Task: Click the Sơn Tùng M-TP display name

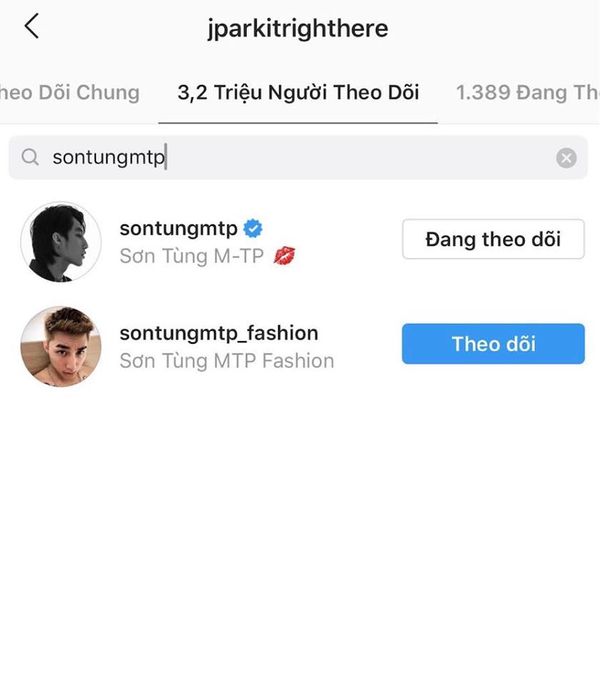Action: tap(192, 256)
